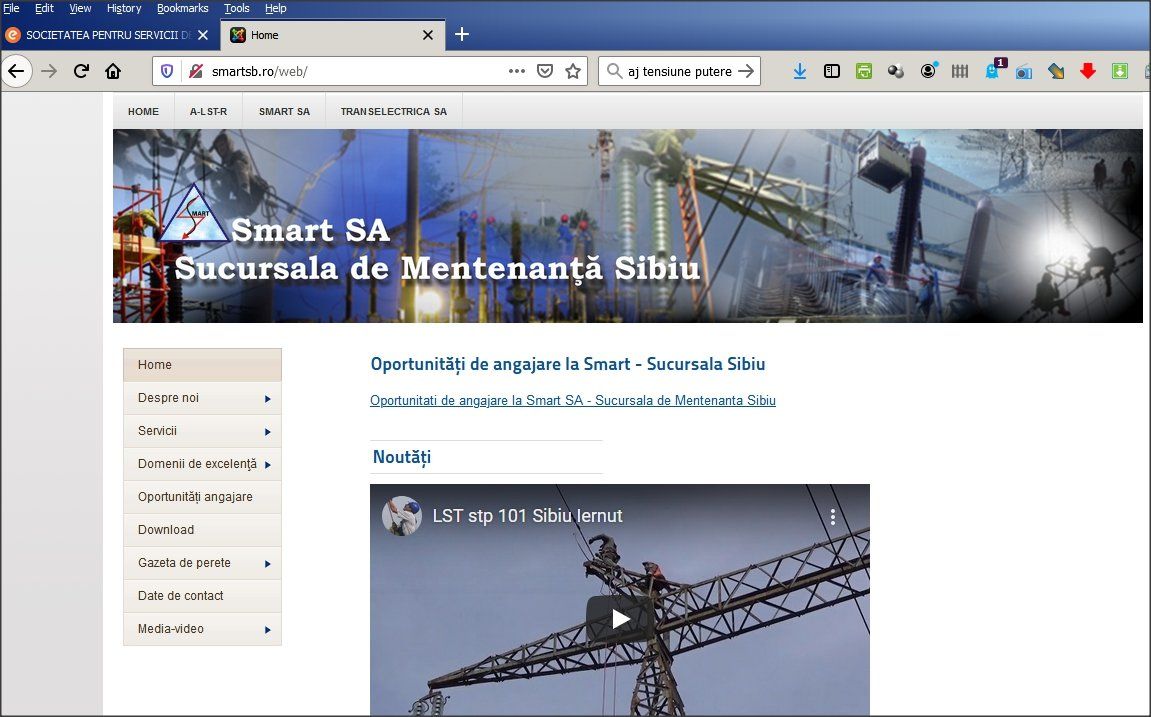The width and height of the screenshot is (1151, 717).
Task: Expand the Media-video submenu arrow
Action: point(268,630)
